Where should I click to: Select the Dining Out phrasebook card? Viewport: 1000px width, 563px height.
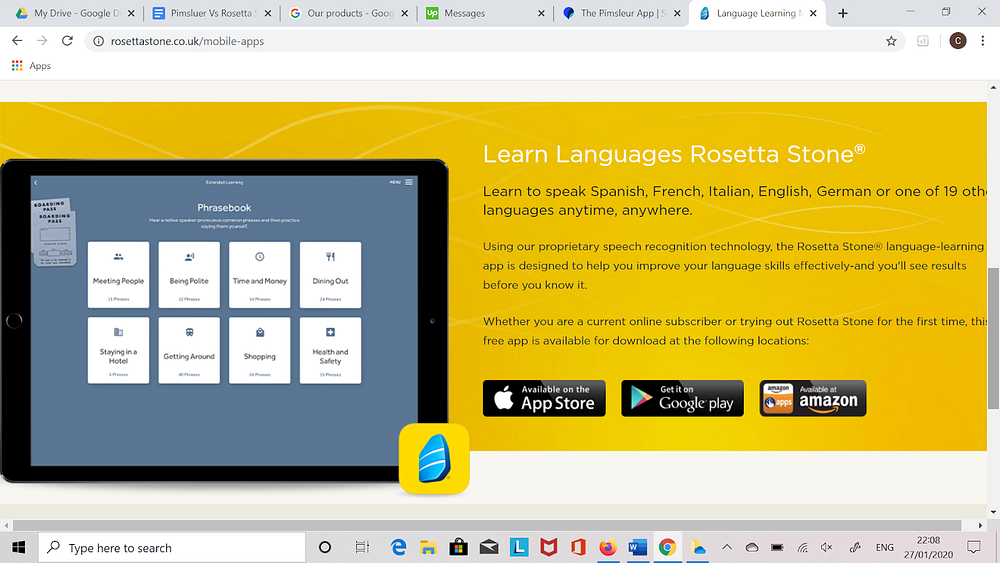pyautogui.click(x=330, y=275)
